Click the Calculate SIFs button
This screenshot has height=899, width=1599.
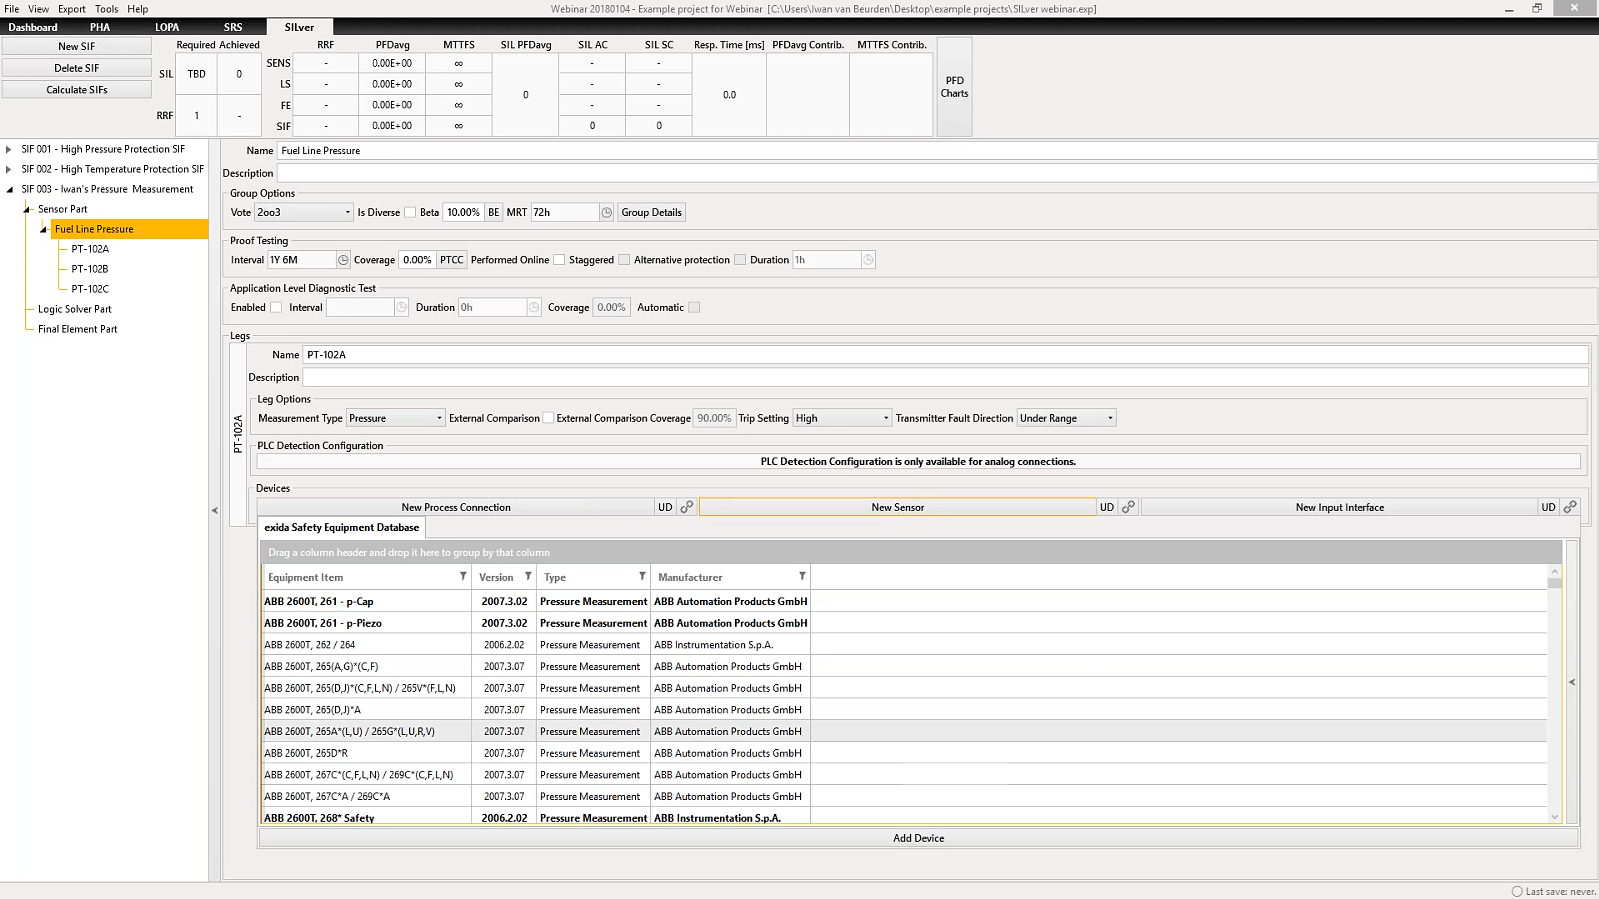[77, 90]
